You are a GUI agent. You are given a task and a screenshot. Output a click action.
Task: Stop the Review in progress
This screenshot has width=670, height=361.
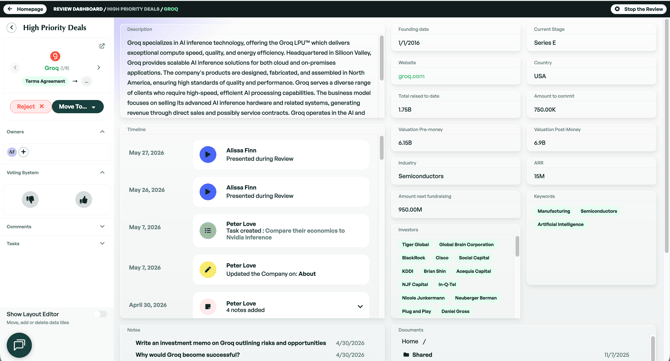(639, 9)
